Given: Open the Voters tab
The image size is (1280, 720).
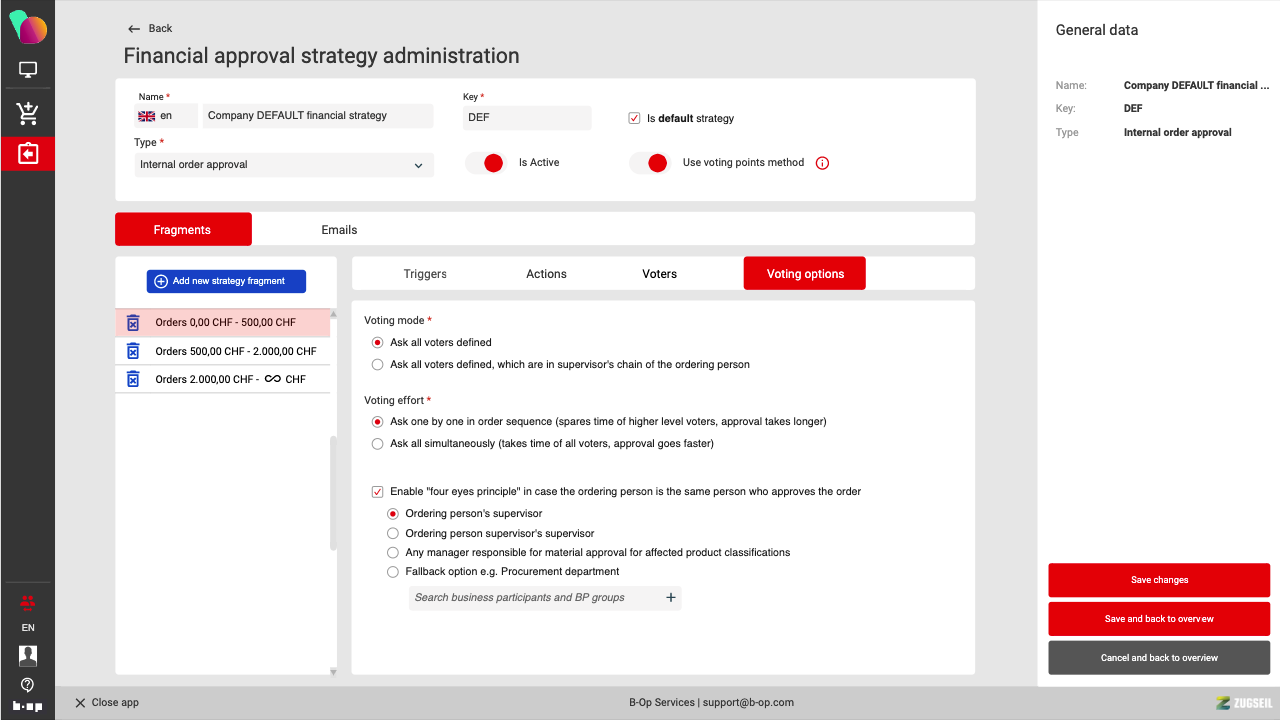Looking at the screenshot, I should [659, 274].
